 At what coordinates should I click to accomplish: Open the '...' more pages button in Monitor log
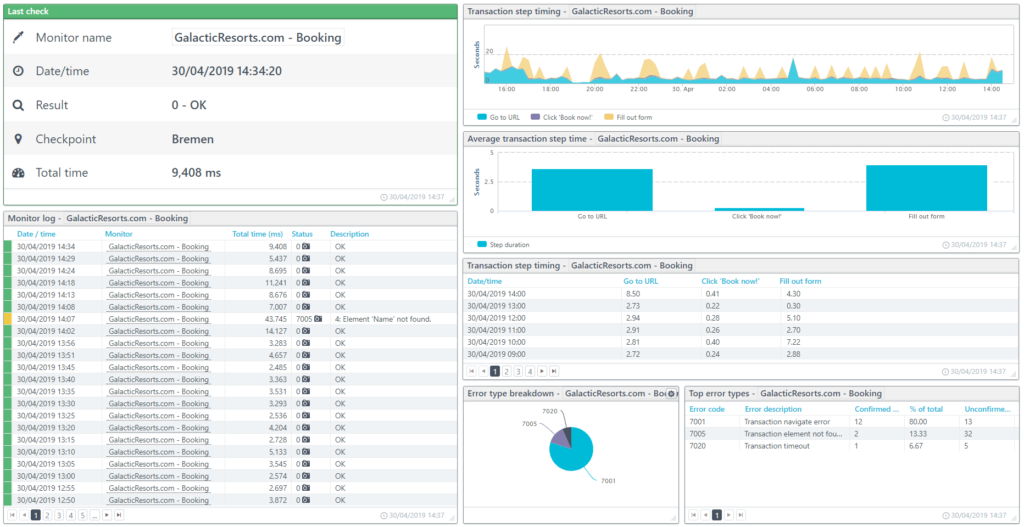click(x=95, y=515)
